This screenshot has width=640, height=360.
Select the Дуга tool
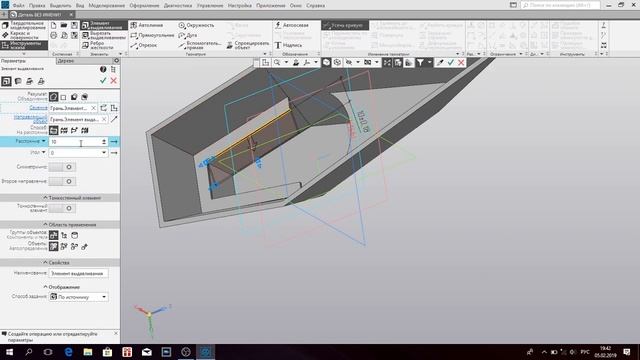click(x=188, y=36)
